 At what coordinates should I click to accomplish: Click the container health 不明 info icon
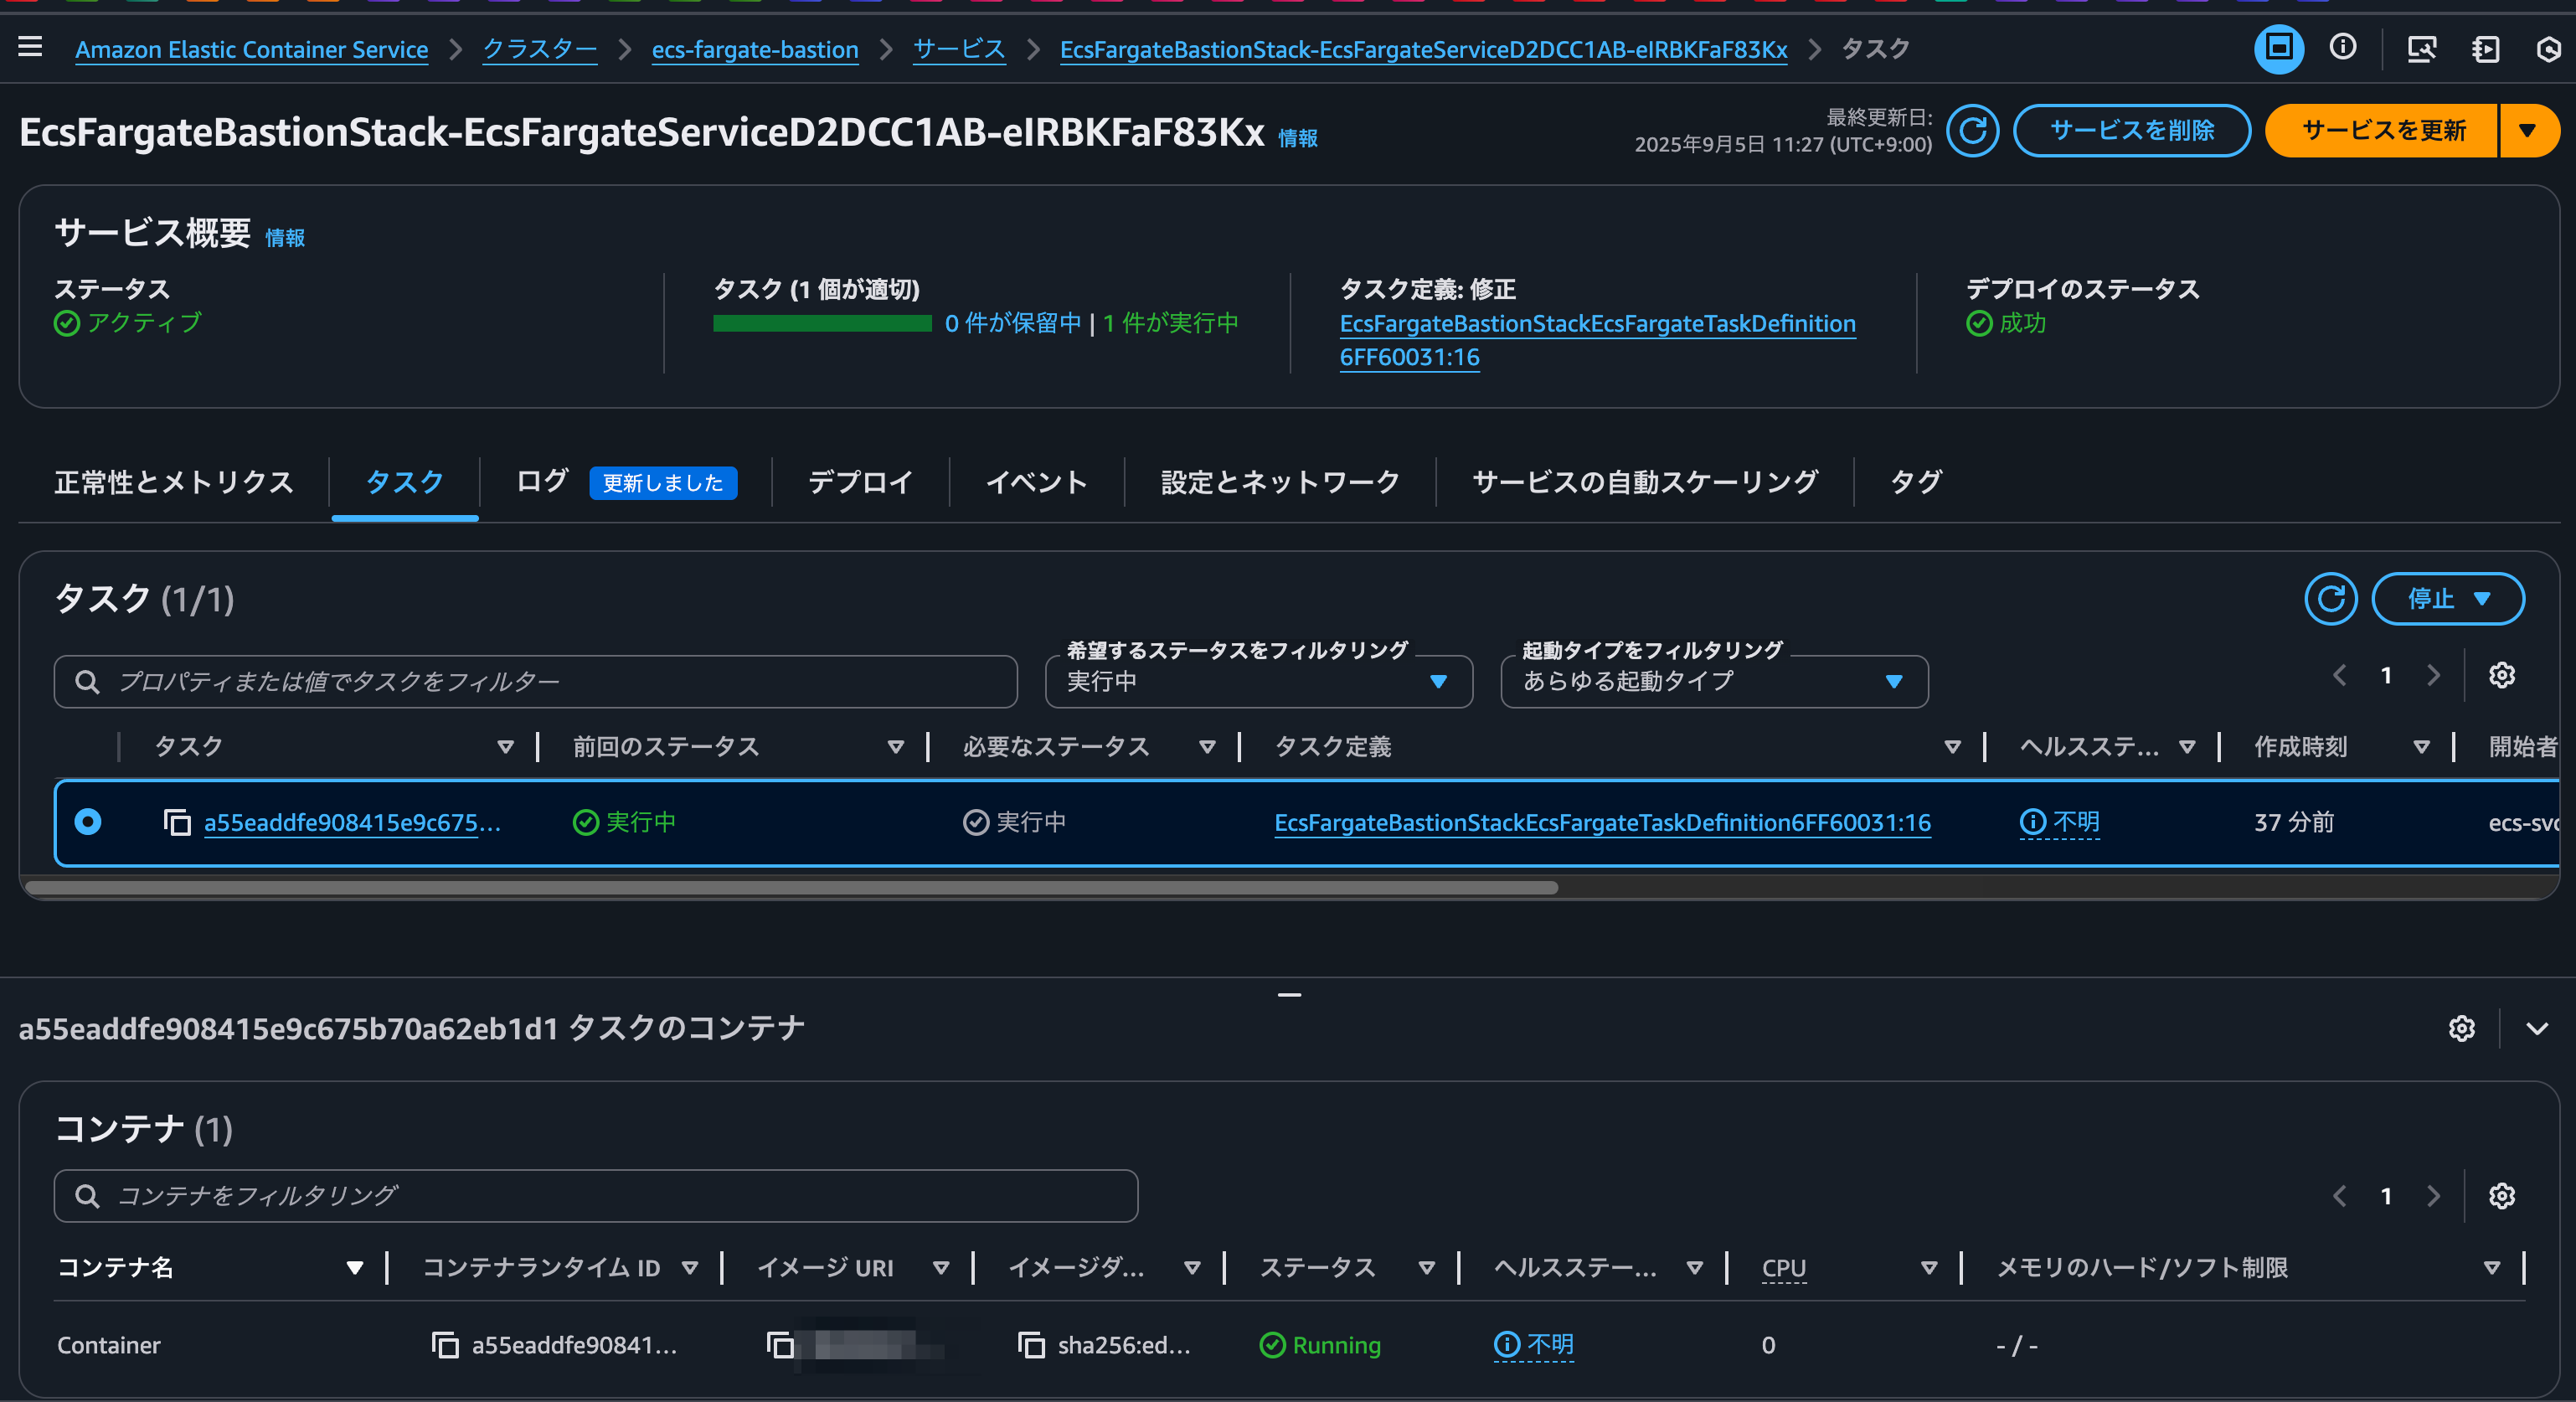point(1506,1345)
